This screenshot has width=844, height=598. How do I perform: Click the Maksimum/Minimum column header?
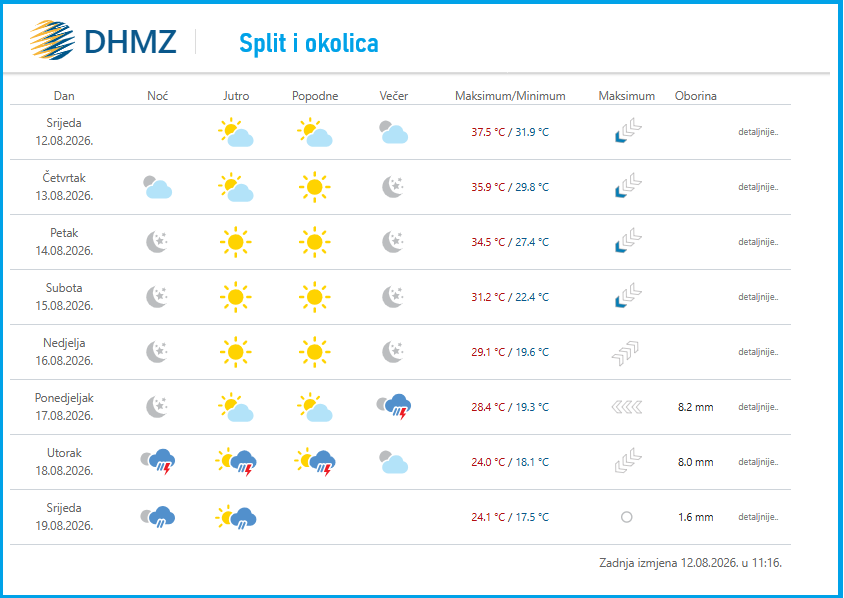[x=510, y=96]
